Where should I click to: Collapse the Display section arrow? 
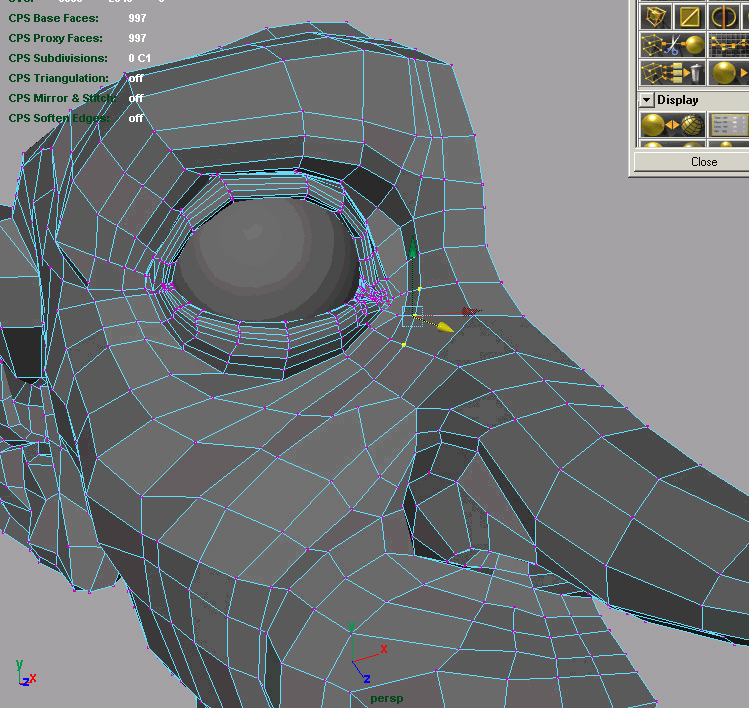point(646,100)
